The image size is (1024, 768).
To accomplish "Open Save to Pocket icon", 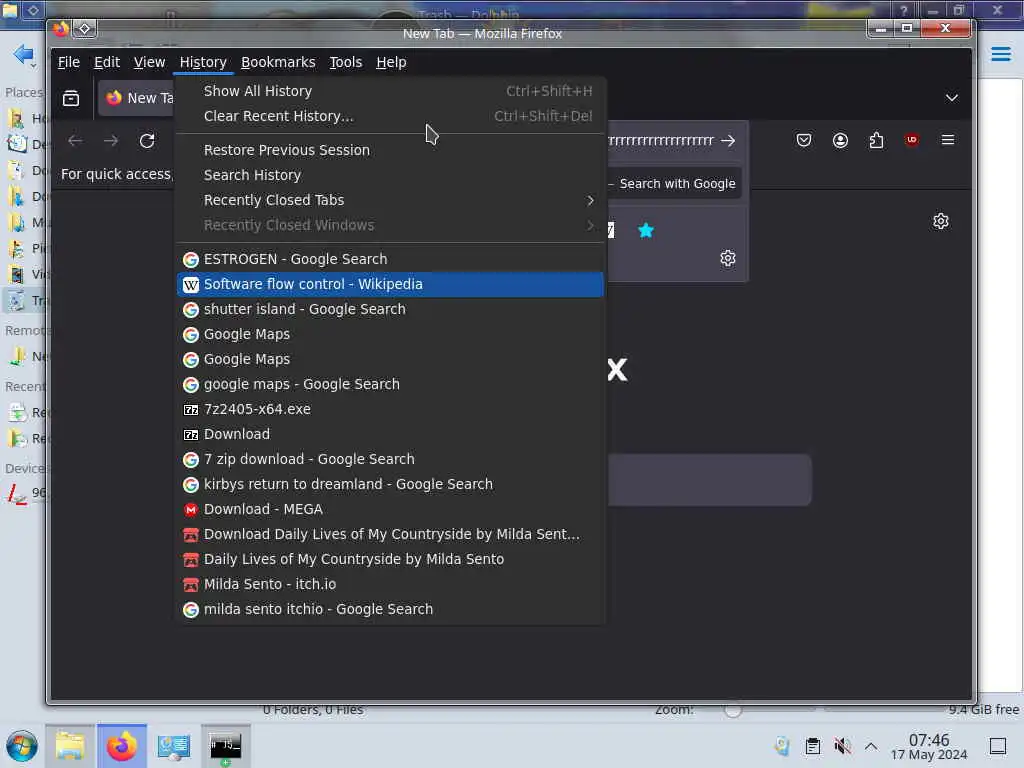I will tap(804, 140).
